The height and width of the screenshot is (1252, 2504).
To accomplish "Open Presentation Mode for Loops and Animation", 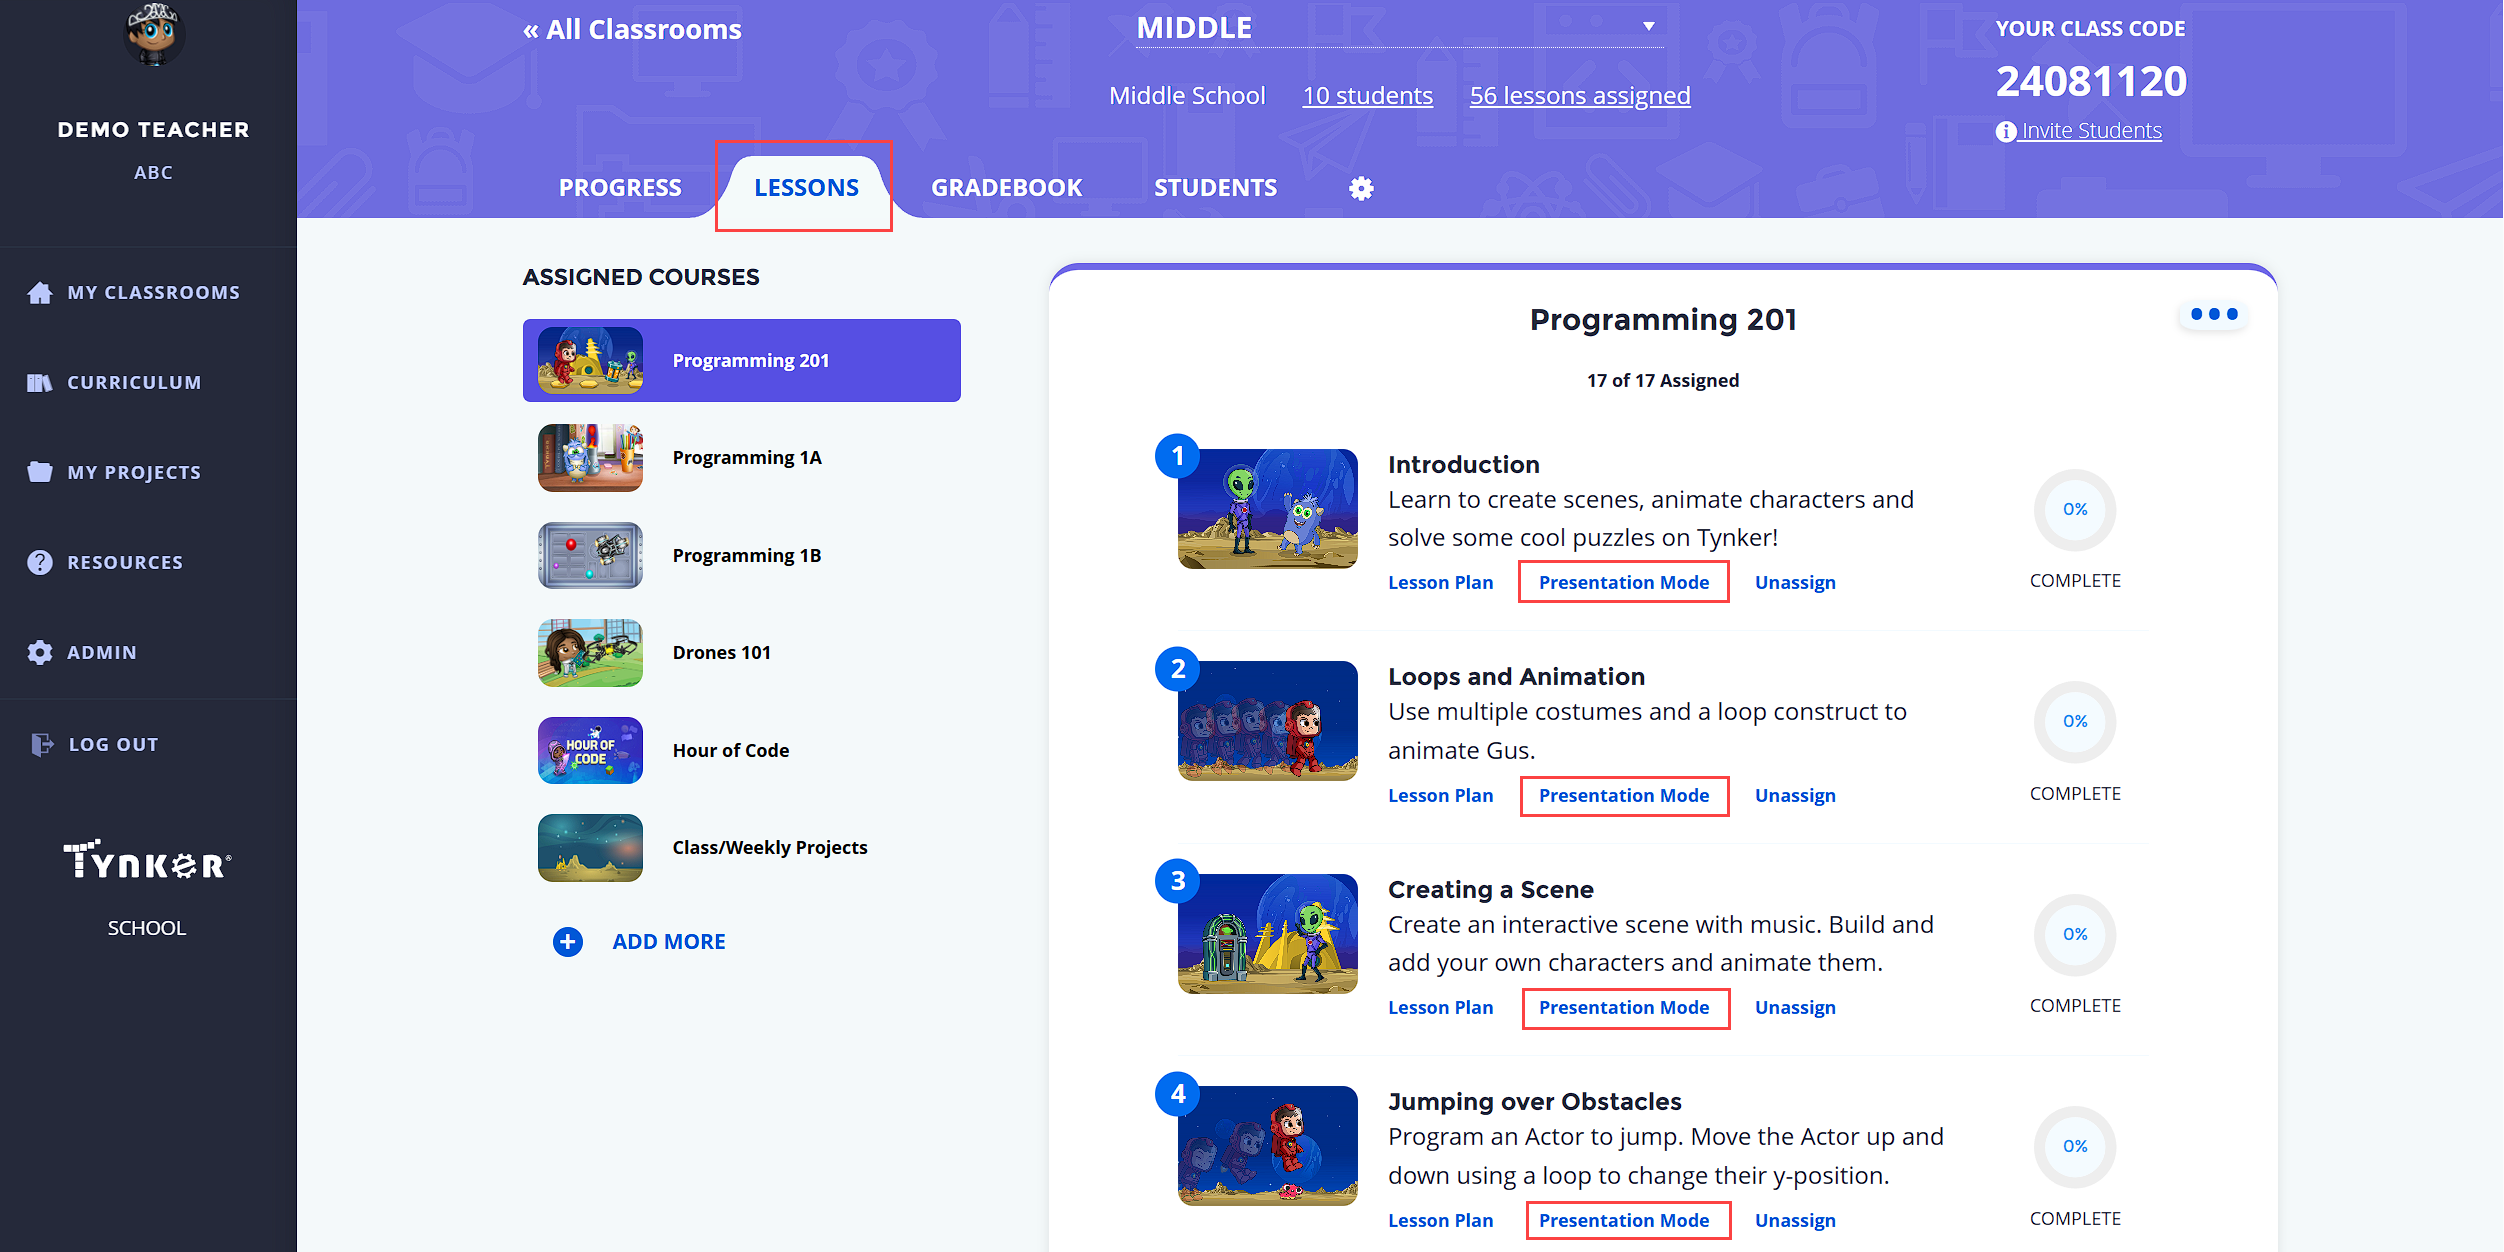I will click(x=1624, y=795).
